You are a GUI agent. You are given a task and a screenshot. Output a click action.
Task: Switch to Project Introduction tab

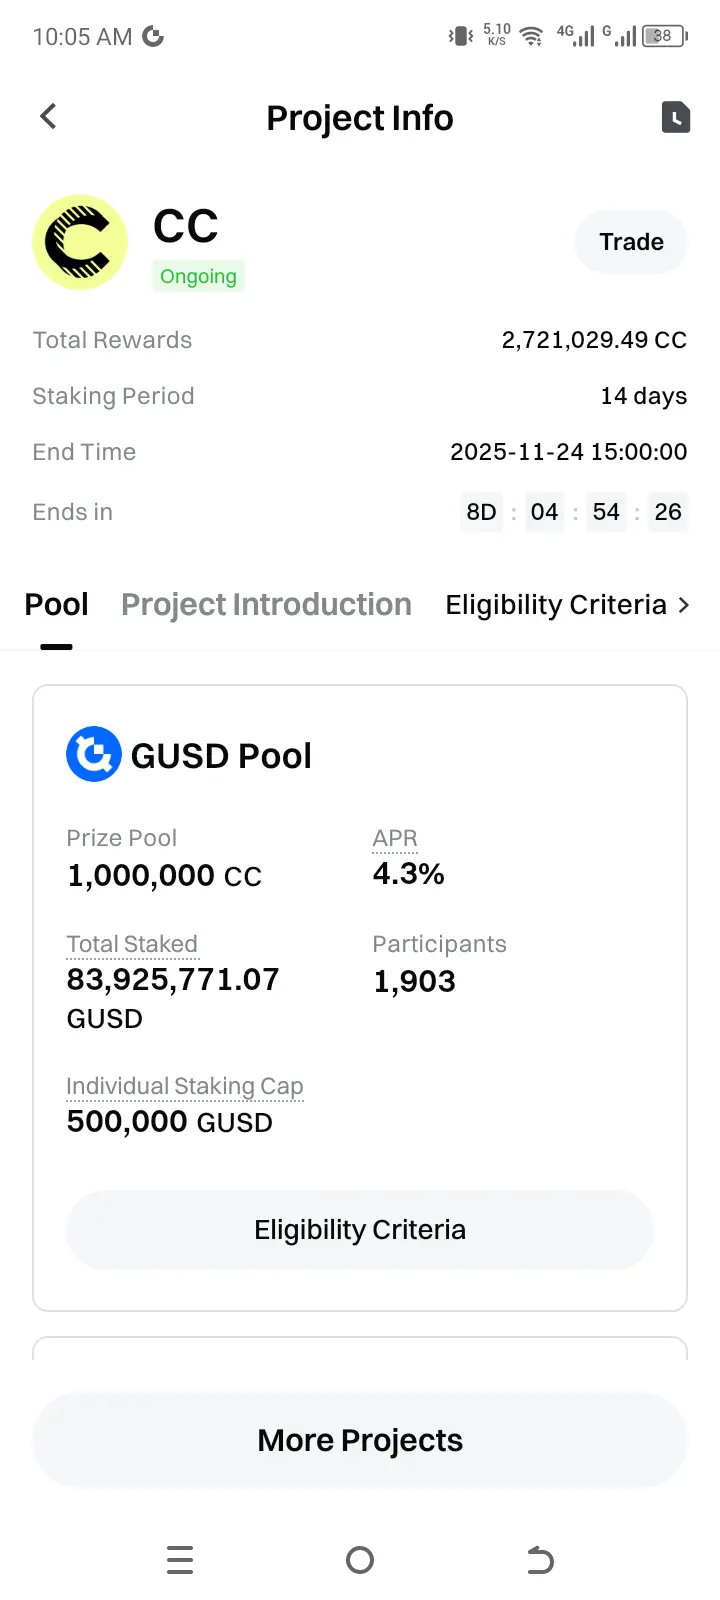tap(266, 605)
